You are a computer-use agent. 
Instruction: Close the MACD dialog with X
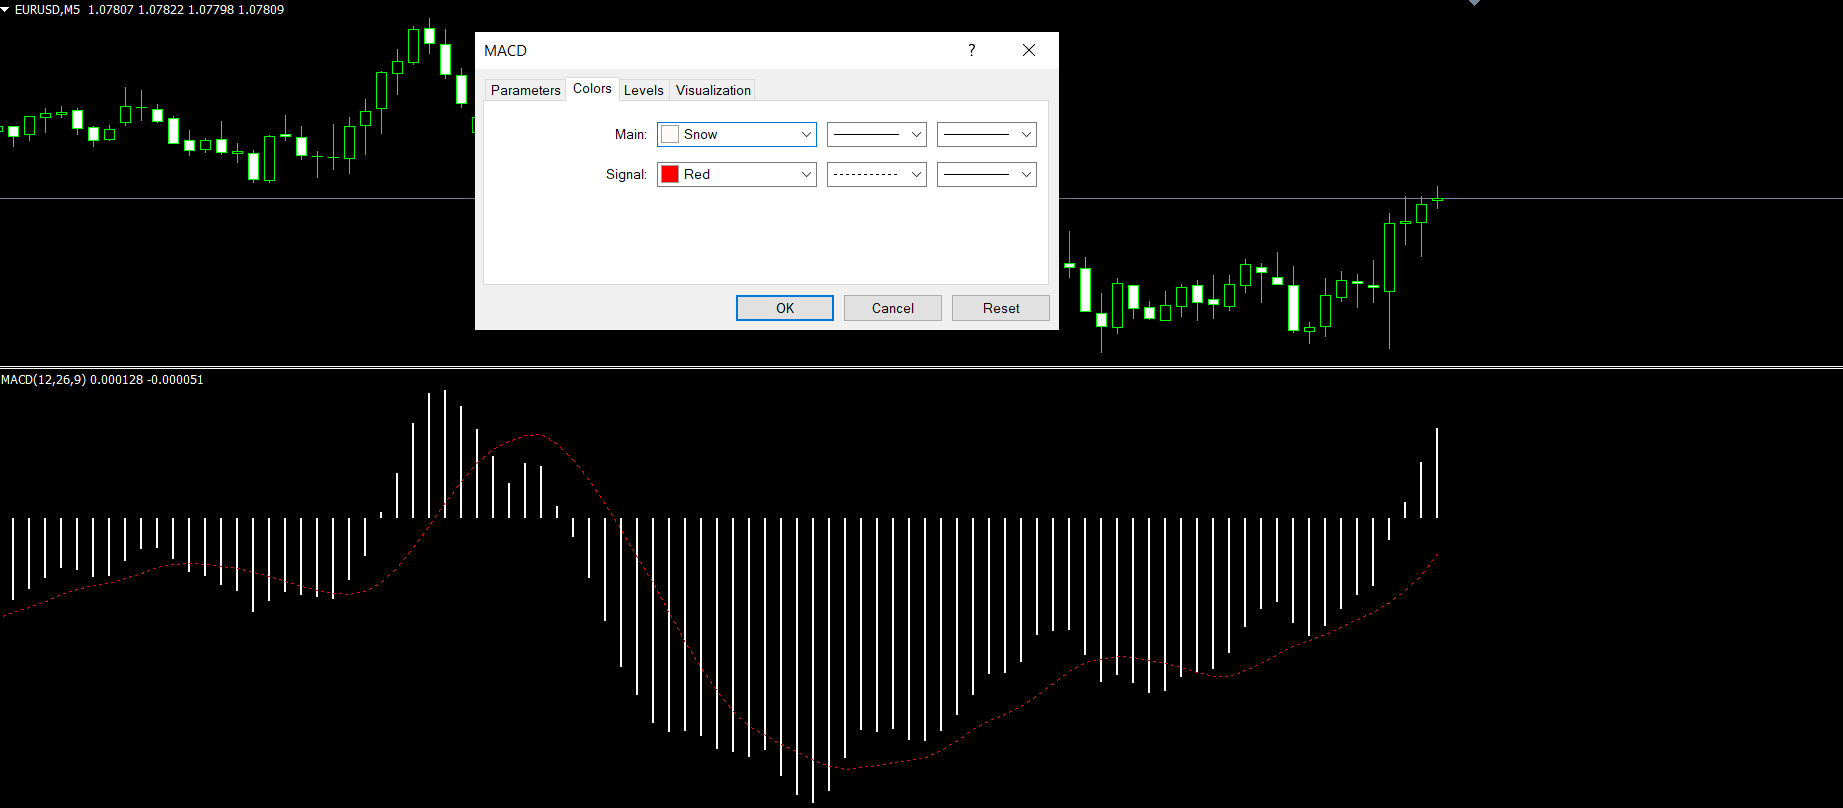coord(1029,50)
